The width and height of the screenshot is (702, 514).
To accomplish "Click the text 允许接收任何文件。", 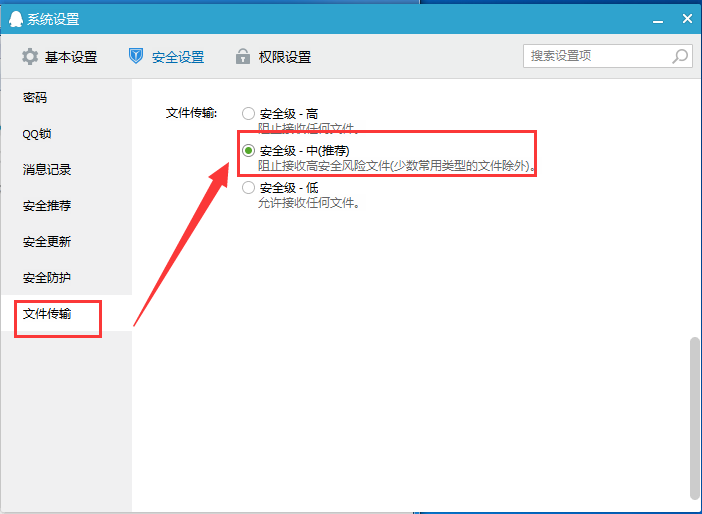I will click(309, 203).
